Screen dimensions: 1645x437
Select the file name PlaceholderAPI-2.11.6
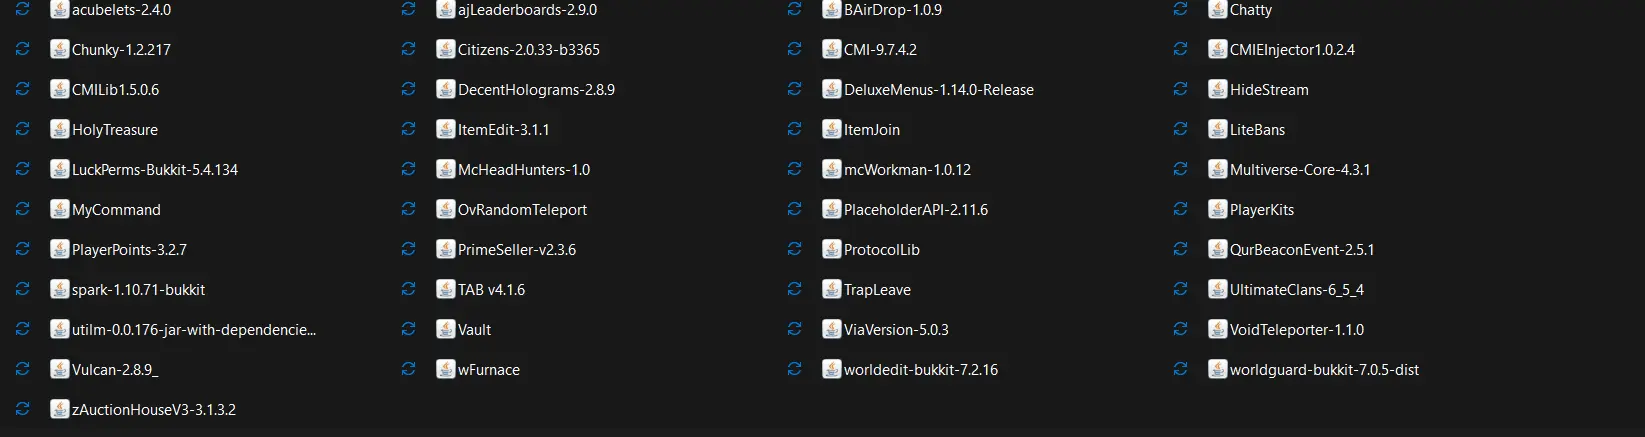916,210
